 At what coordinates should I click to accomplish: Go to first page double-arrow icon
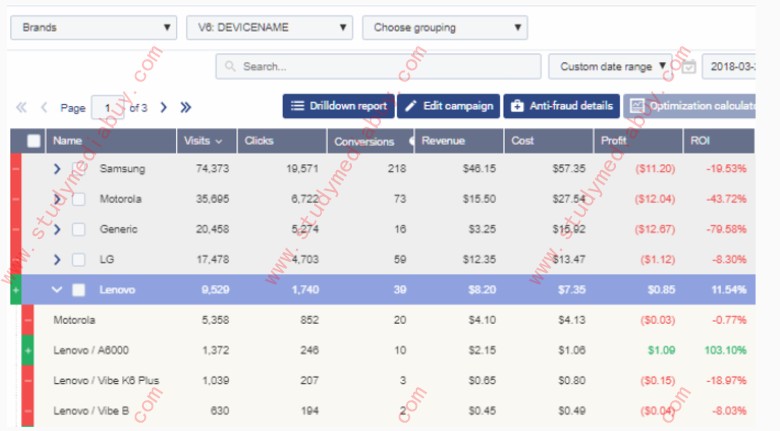[21, 108]
